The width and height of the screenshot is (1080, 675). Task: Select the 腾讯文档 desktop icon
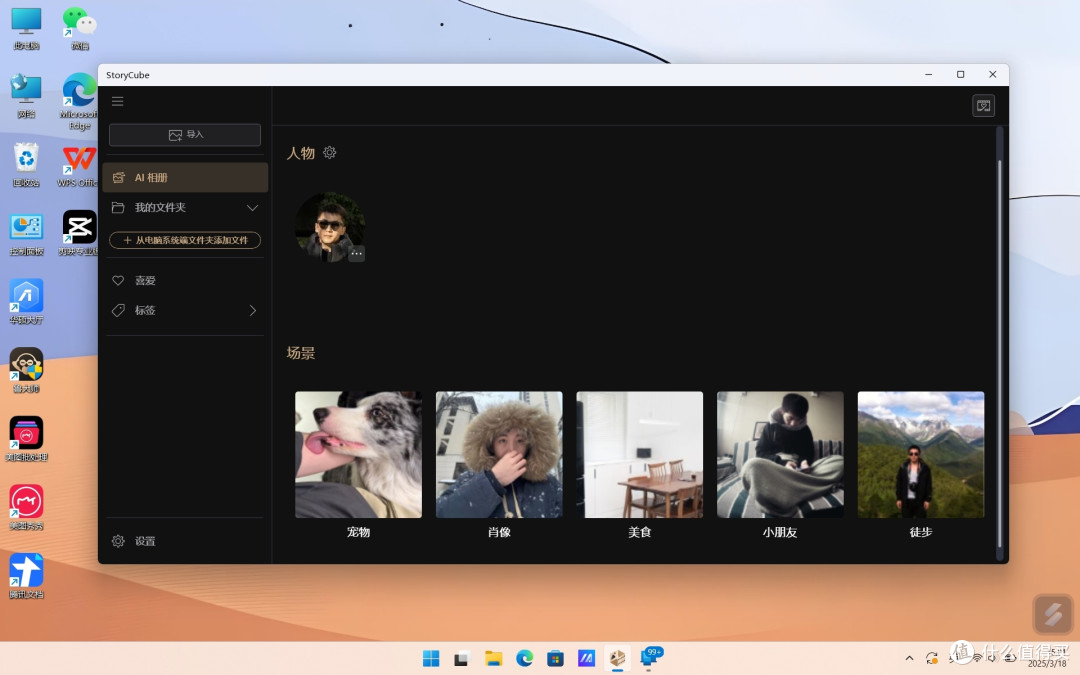click(26, 576)
